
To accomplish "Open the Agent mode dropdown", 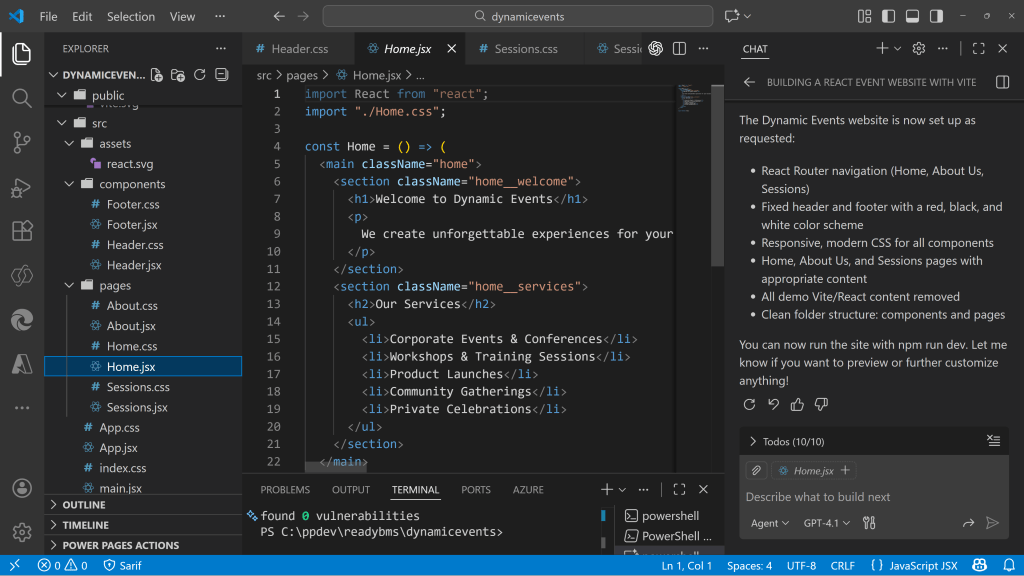I will [x=770, y=523].
